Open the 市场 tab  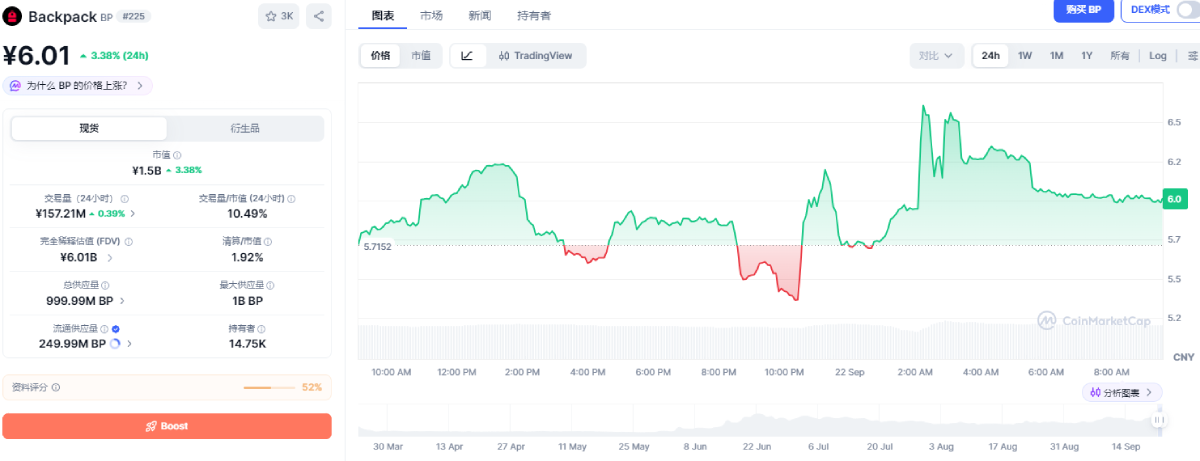(x=431, y=16)
